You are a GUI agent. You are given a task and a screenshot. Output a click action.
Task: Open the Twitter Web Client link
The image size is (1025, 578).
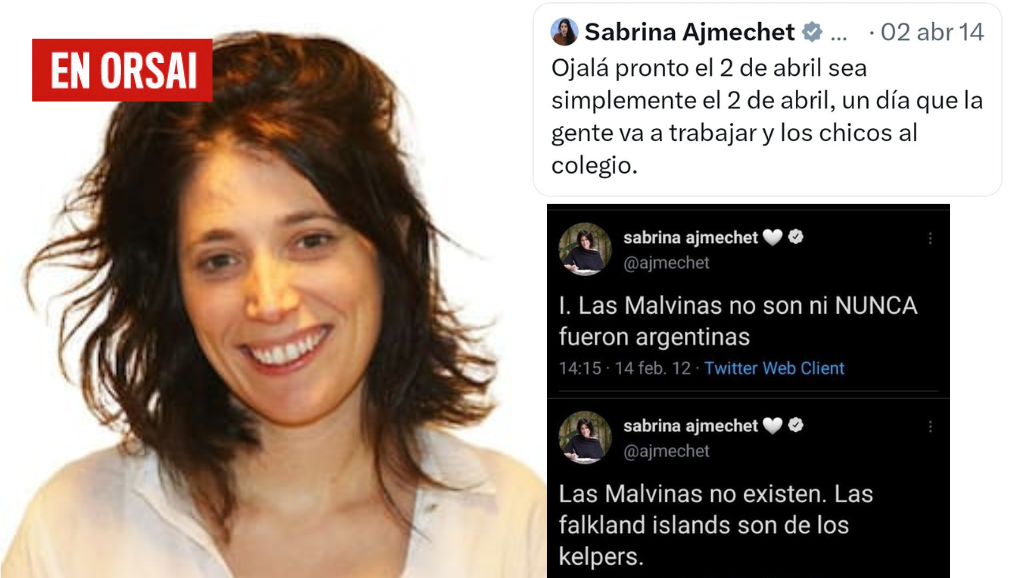[774, 368]
